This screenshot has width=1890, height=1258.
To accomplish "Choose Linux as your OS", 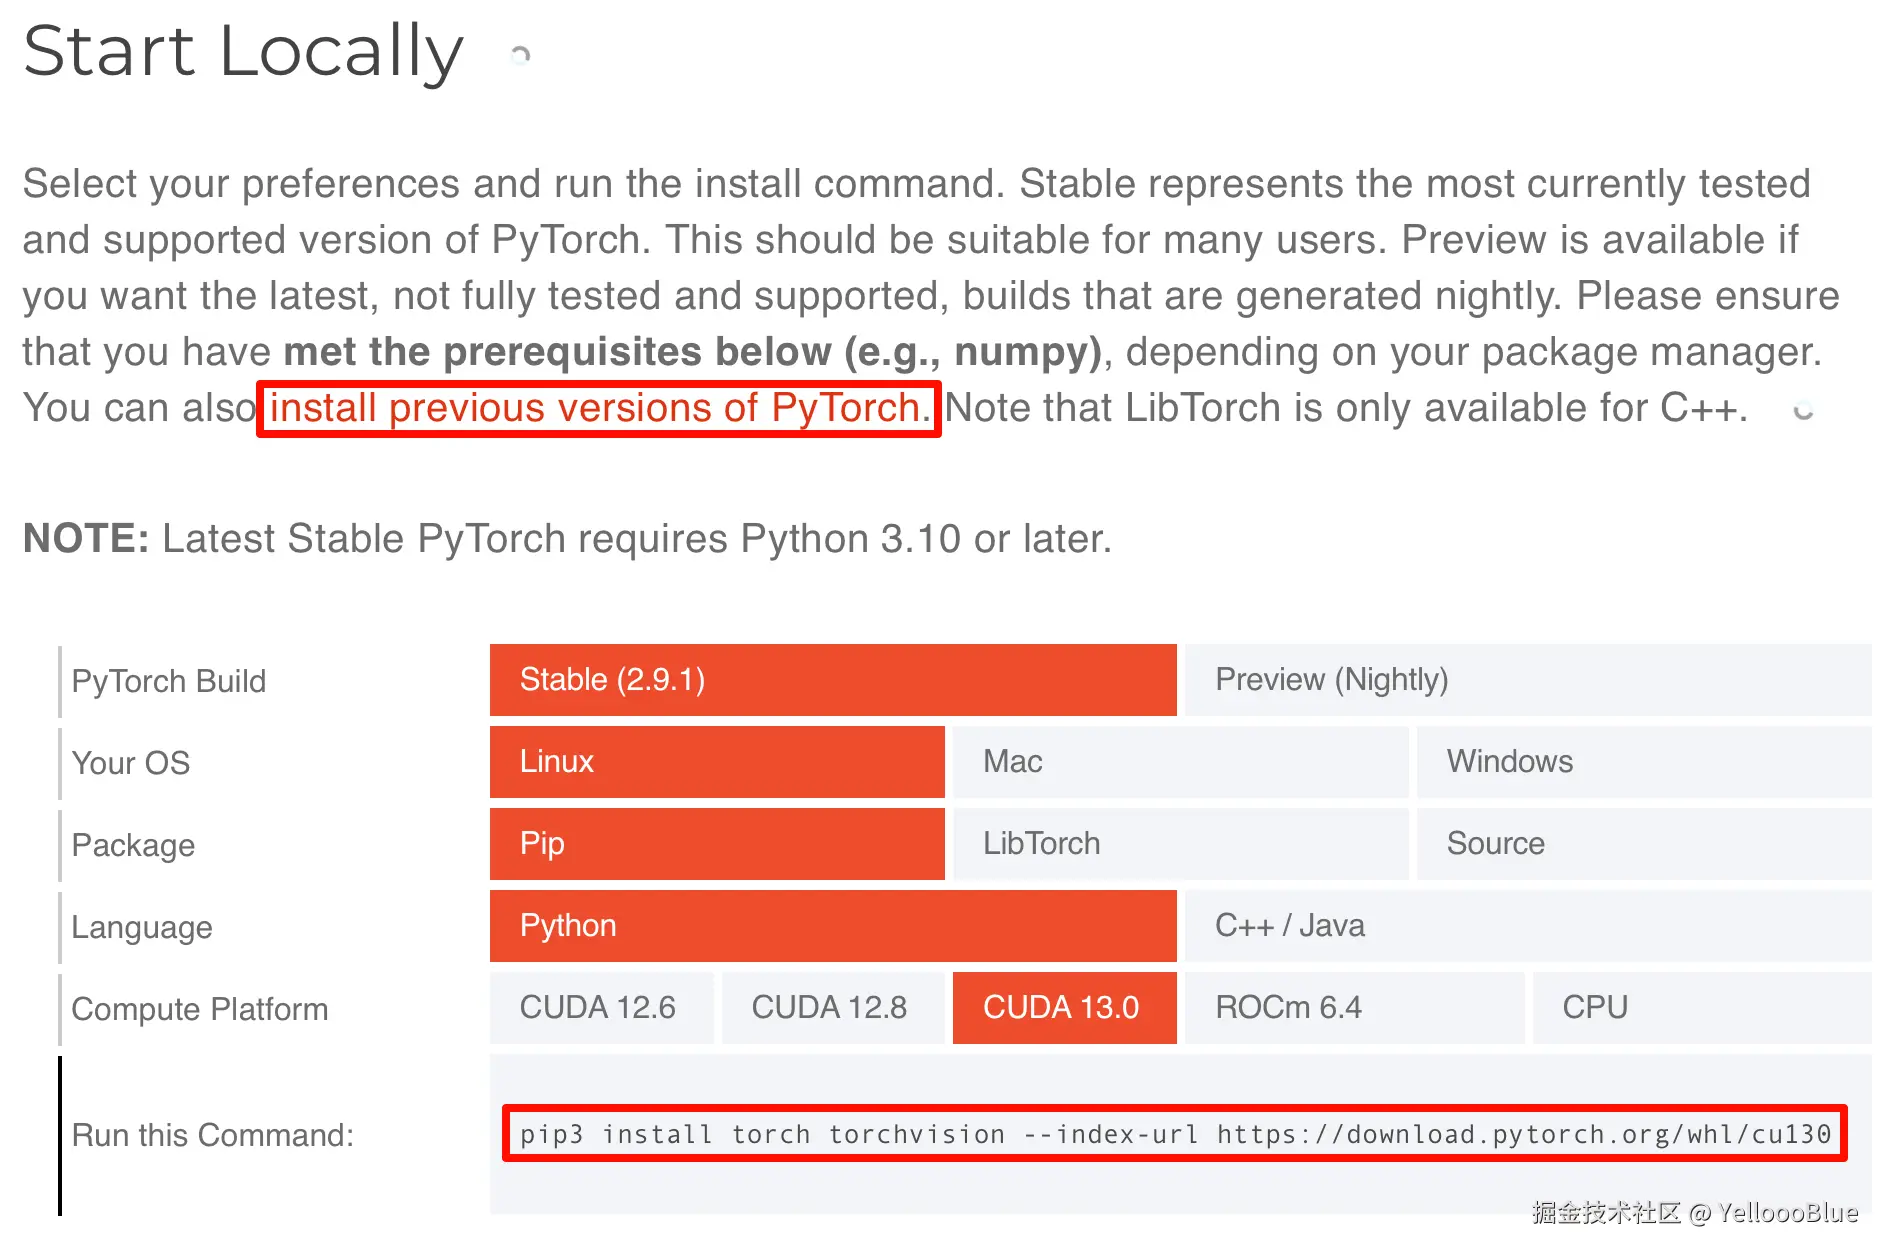I will tap(716, 762).
